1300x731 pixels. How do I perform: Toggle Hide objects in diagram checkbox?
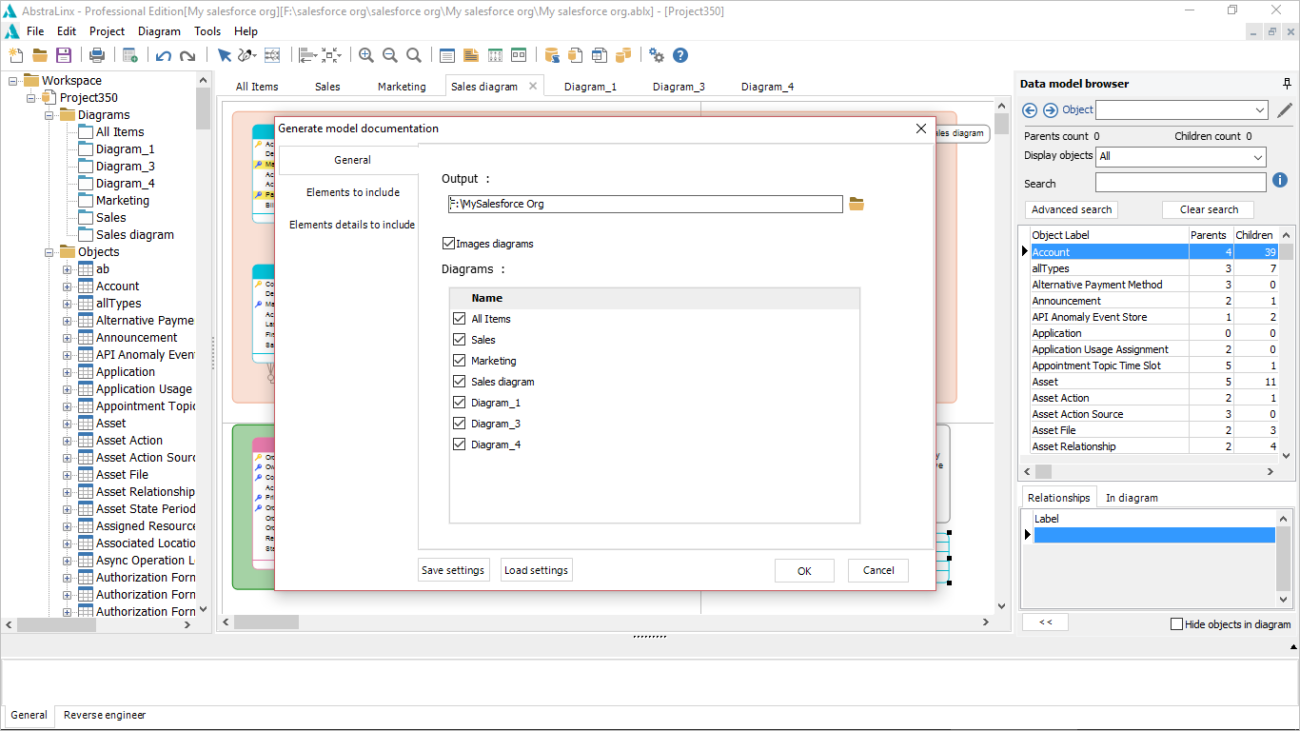[x=1176, y=624]
